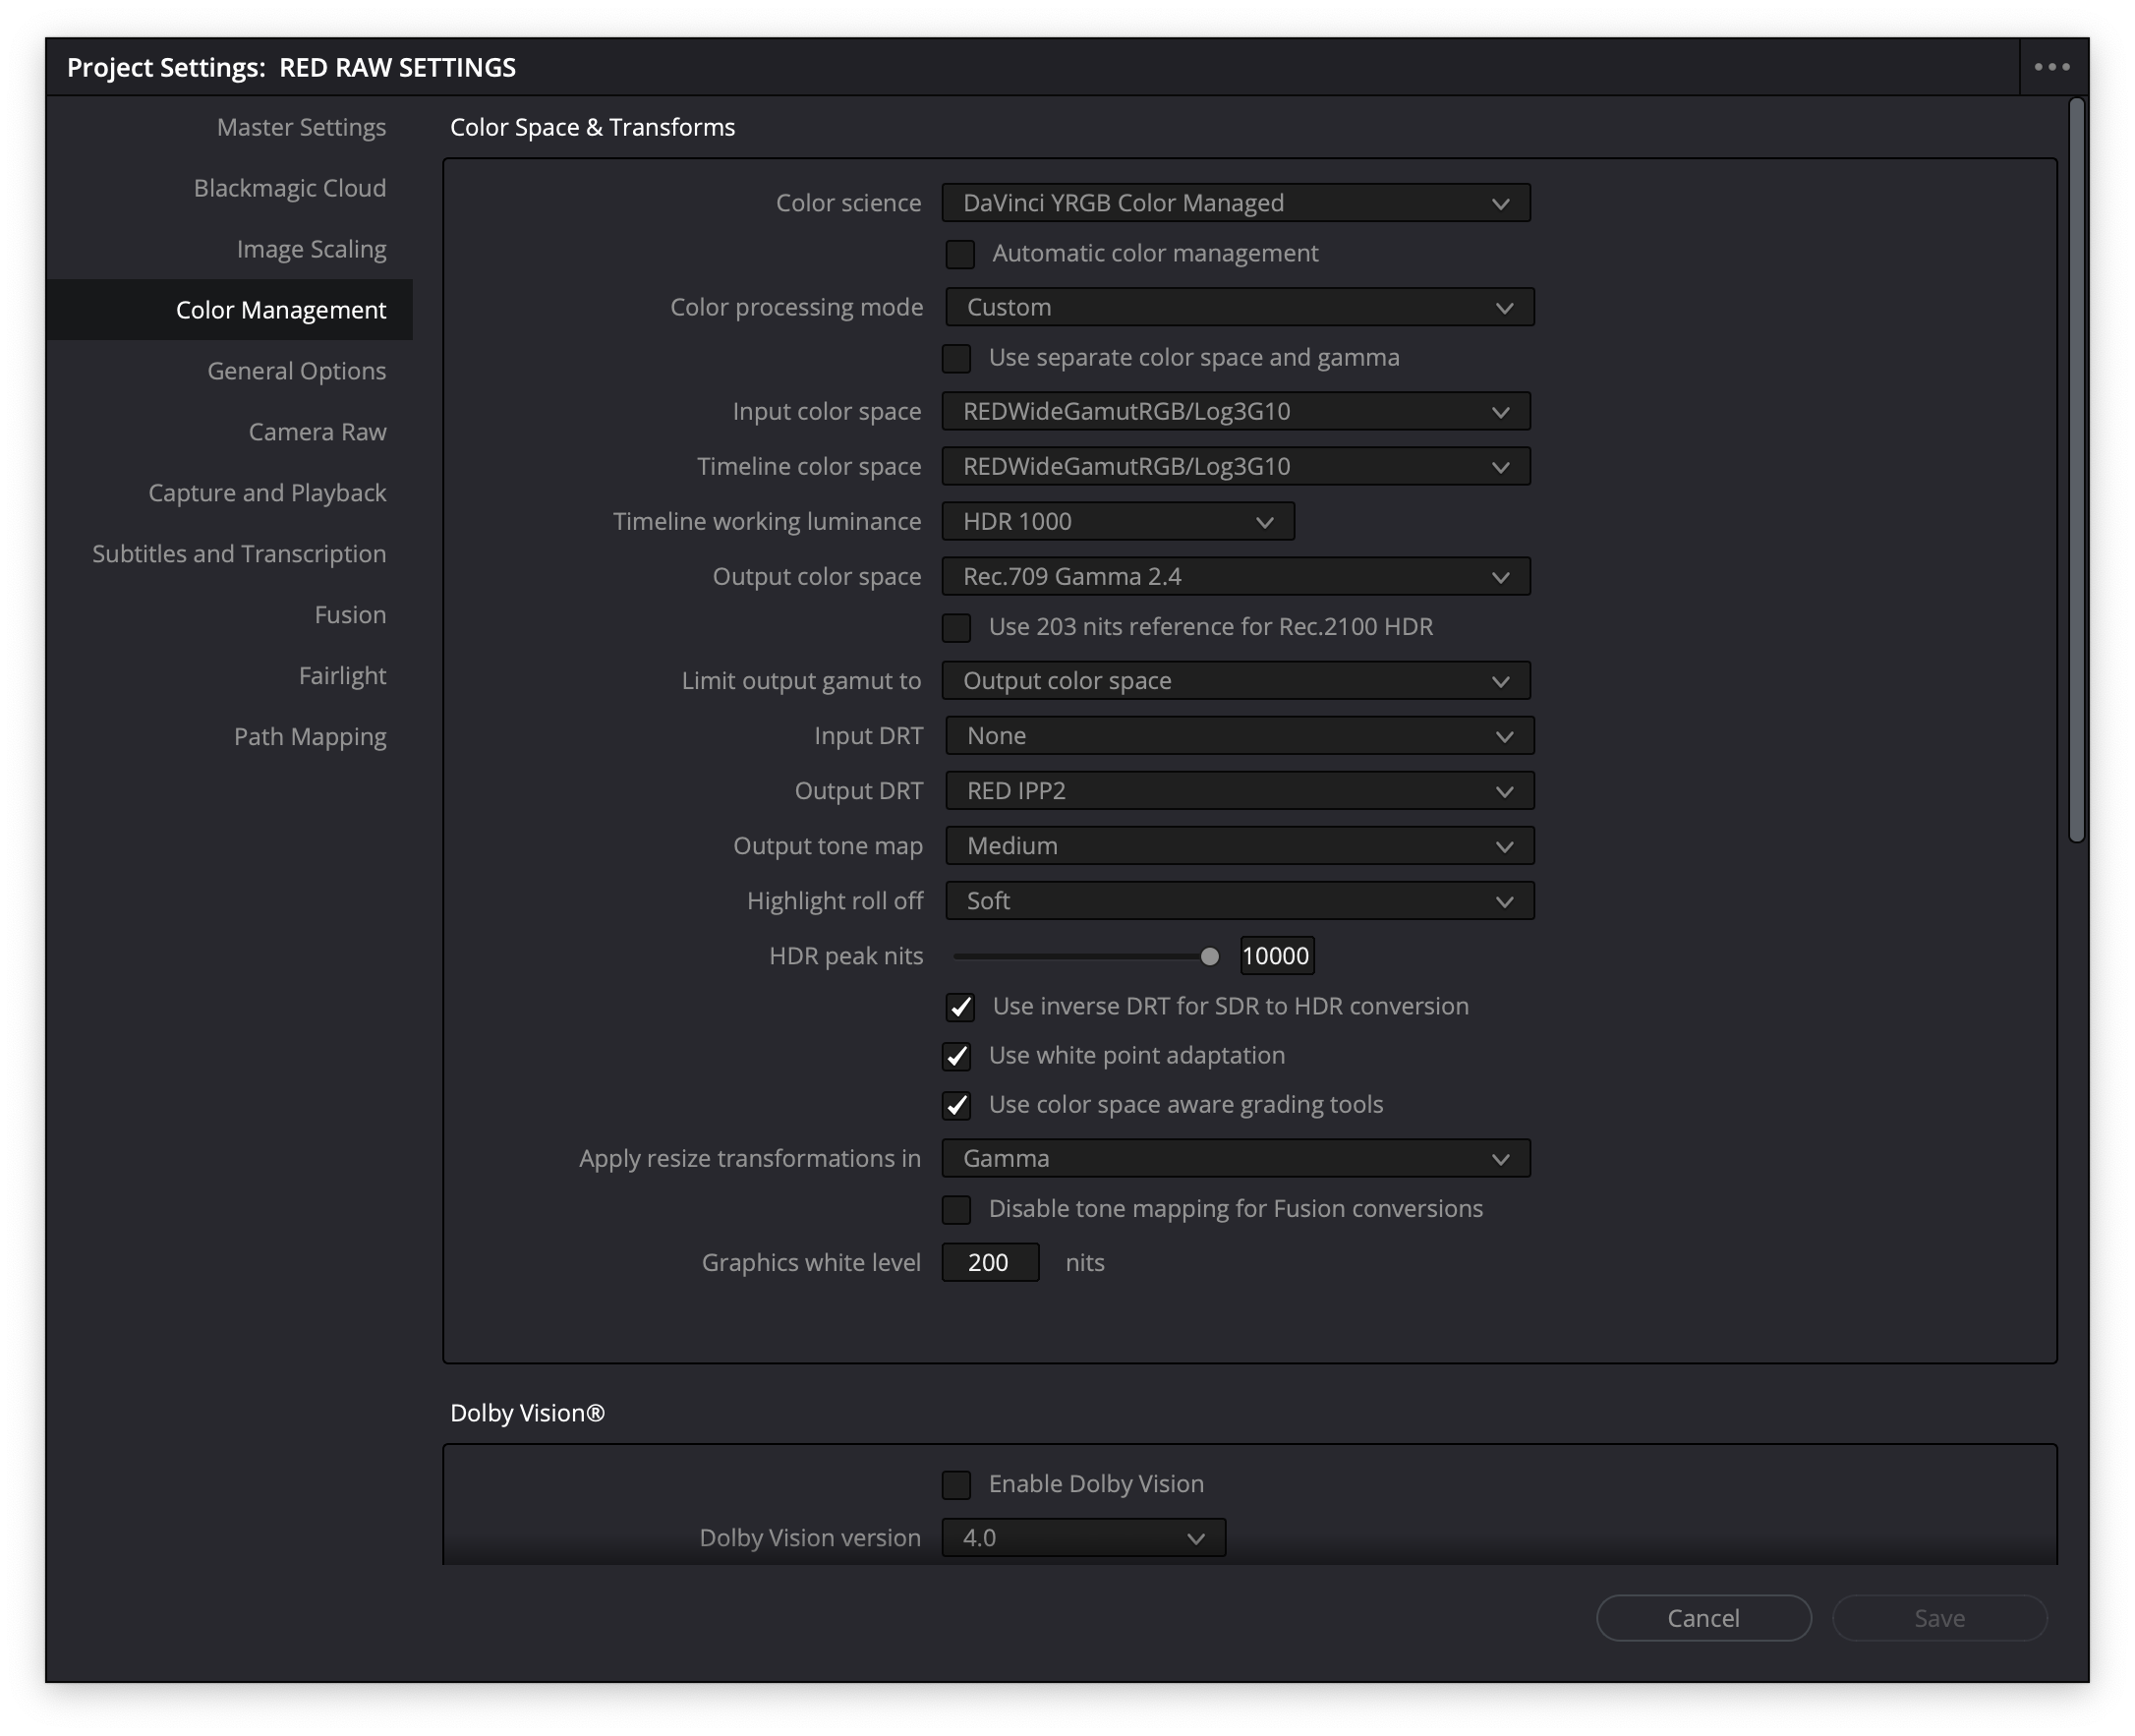
Task: Open Timeline working luminance dropdown
Action: pos(1118,521)
